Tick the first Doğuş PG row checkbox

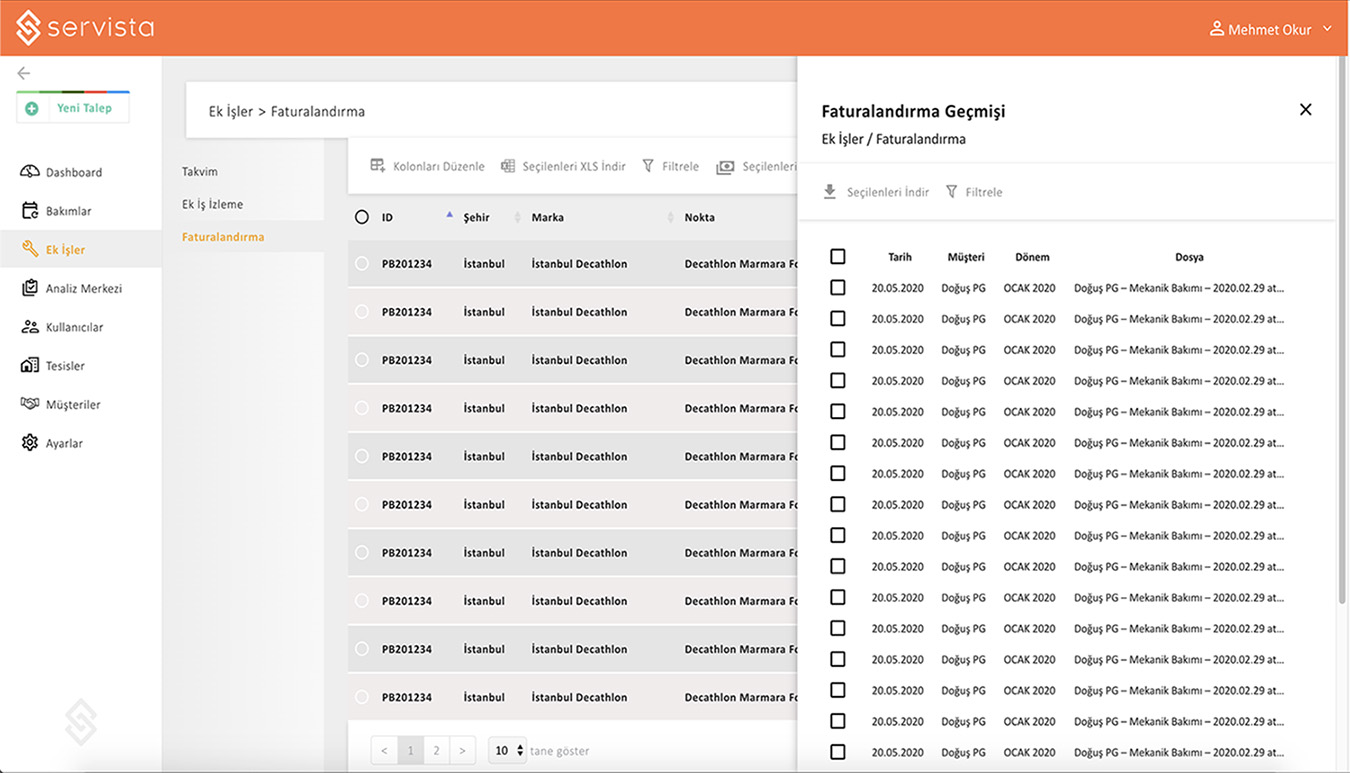coord(838,288)
